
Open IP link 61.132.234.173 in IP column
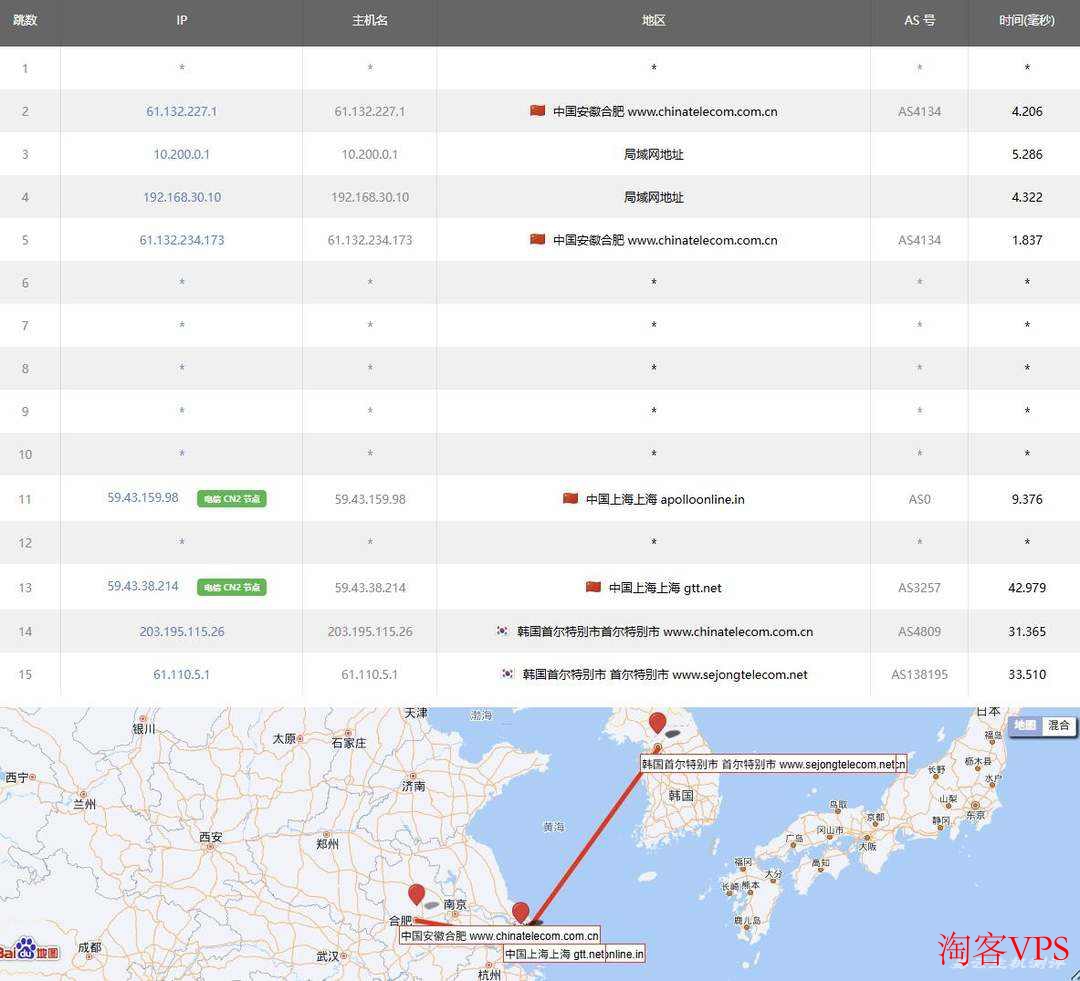pos(182,240)
